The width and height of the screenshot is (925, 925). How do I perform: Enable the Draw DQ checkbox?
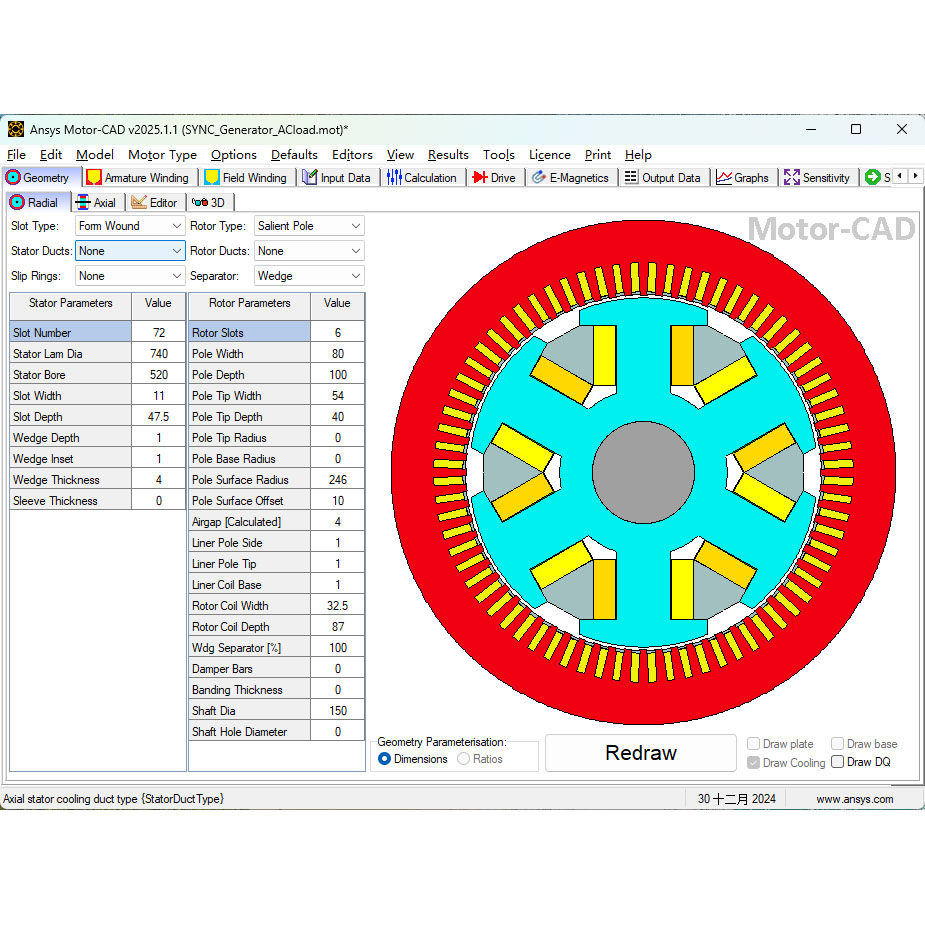[x=837, y=762]
